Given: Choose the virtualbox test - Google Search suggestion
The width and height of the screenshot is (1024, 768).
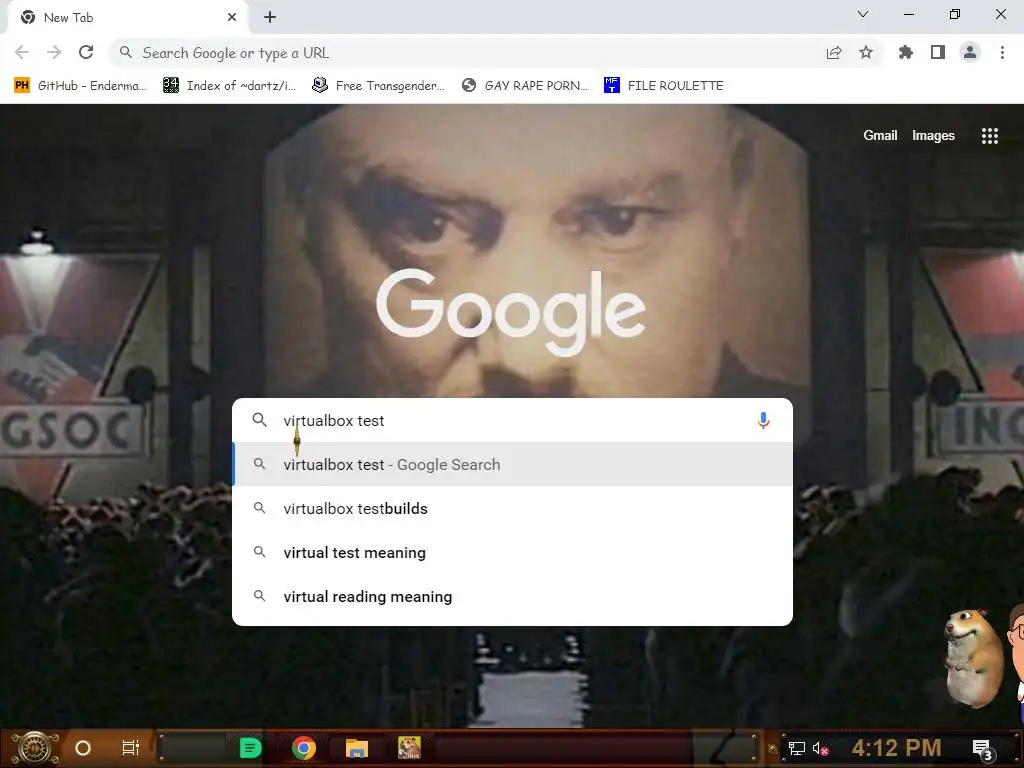Looking at the screenshot, I should pyautogui.click(x=513, y=464).
